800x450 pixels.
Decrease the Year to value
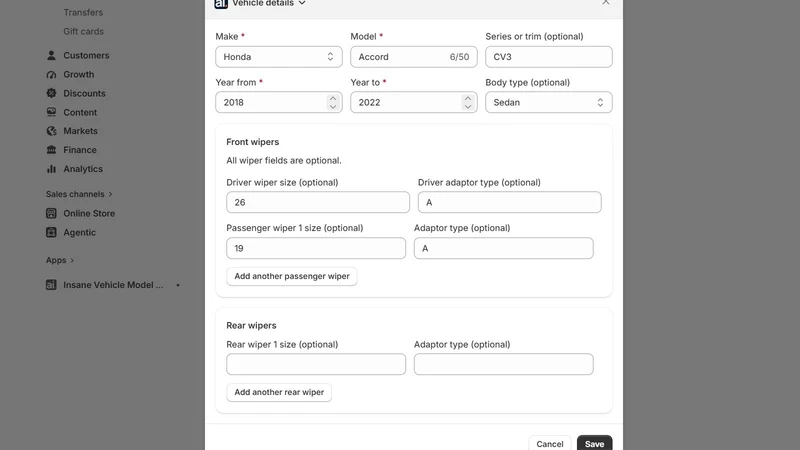[468, 107]
